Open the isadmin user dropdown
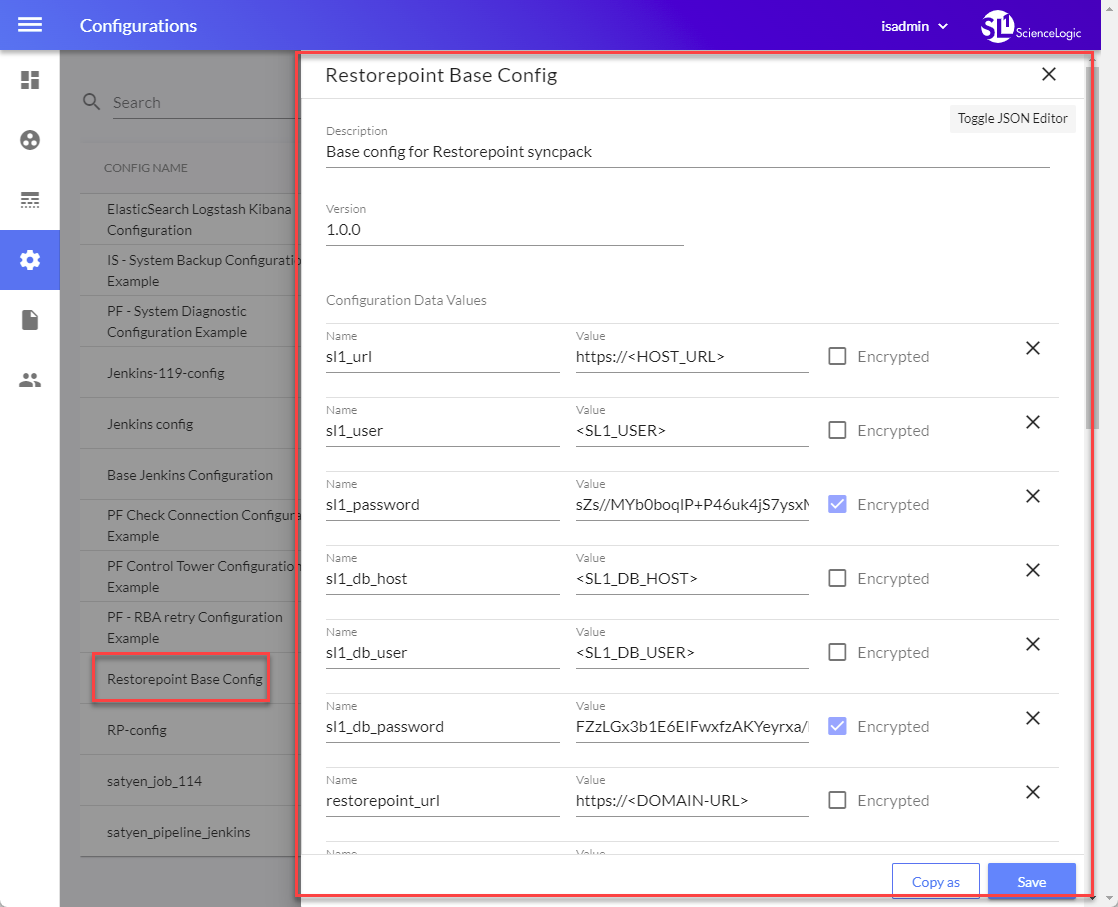This screenshot has height=907, width=1118. pos(915,26)
